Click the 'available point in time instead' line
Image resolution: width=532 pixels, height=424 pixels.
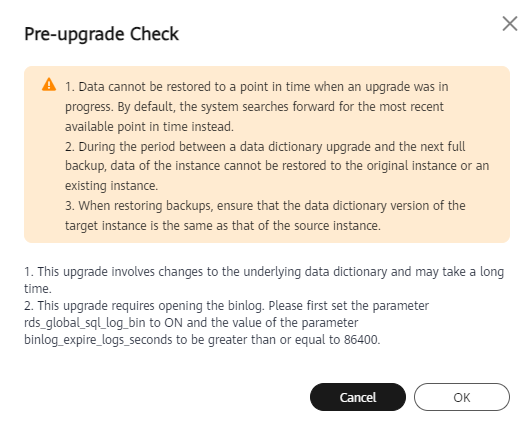[149, 127]
